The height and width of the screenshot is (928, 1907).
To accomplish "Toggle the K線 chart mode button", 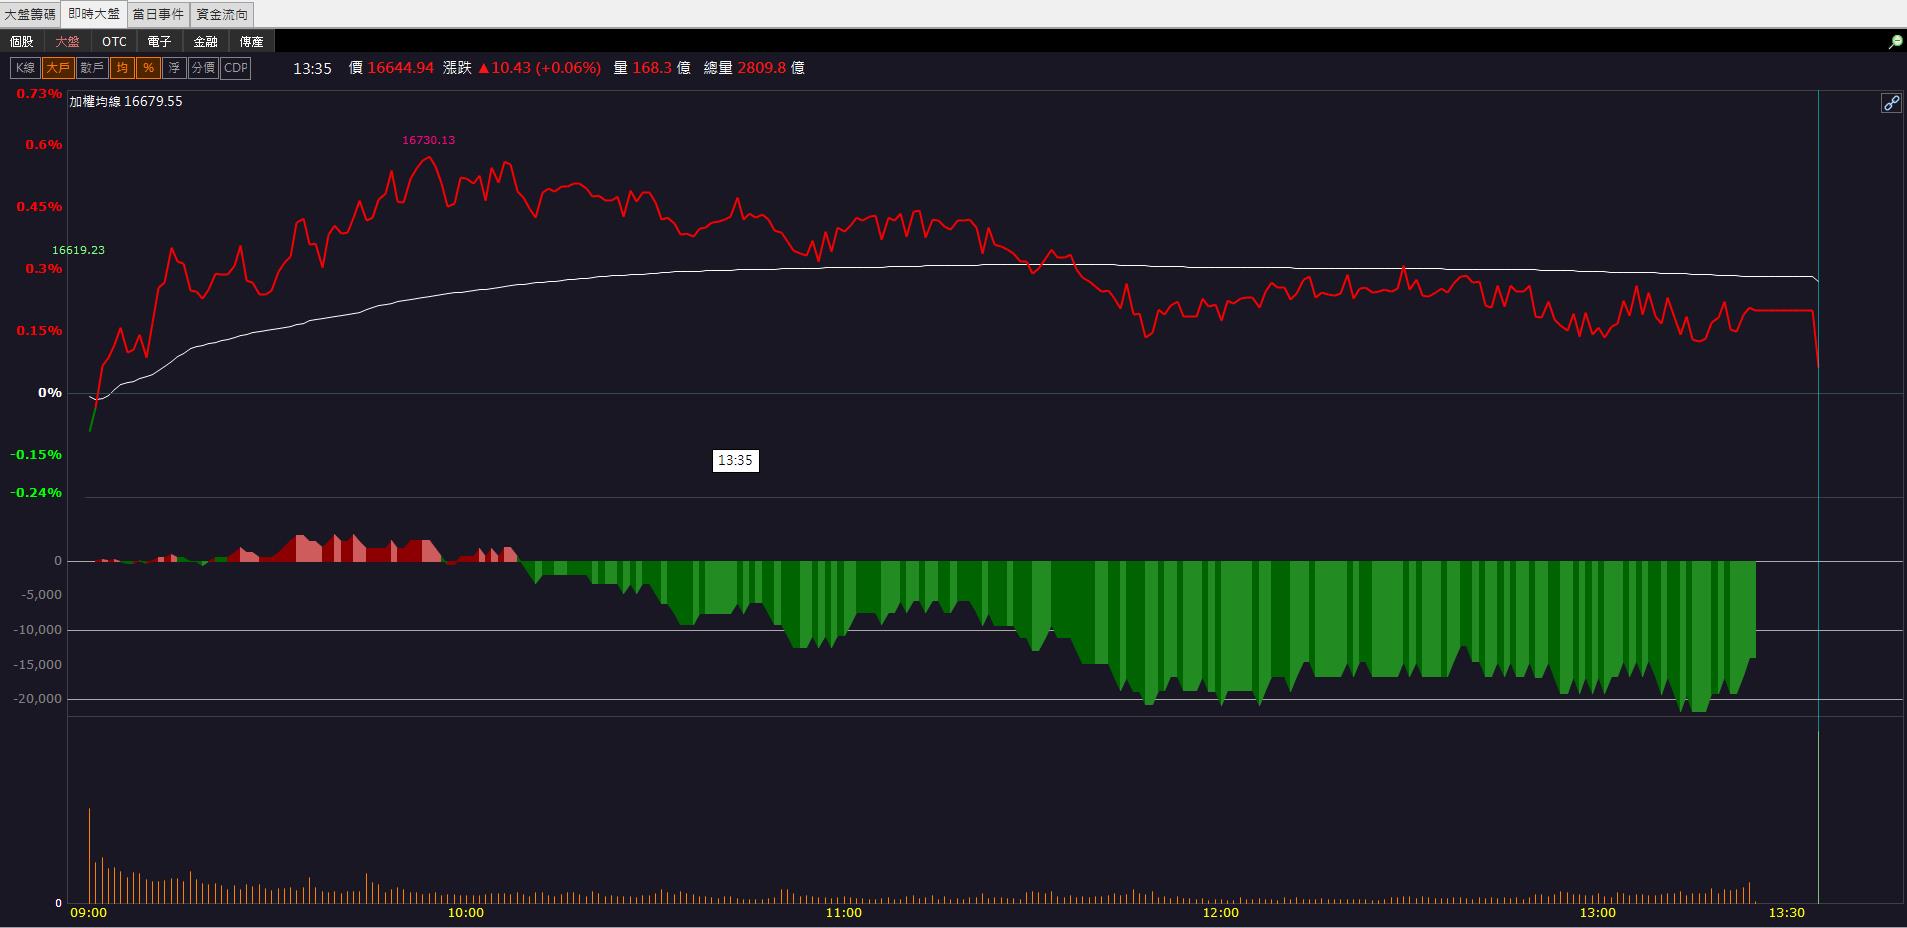I will [25, 68].
